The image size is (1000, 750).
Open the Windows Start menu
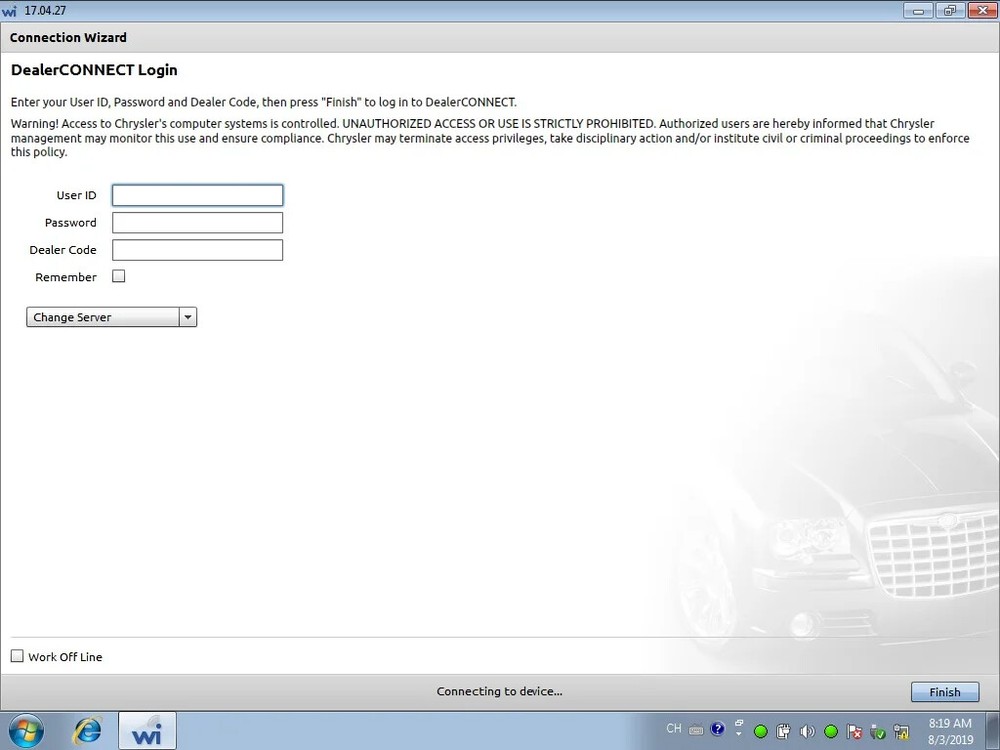click(x=26, y=731)
